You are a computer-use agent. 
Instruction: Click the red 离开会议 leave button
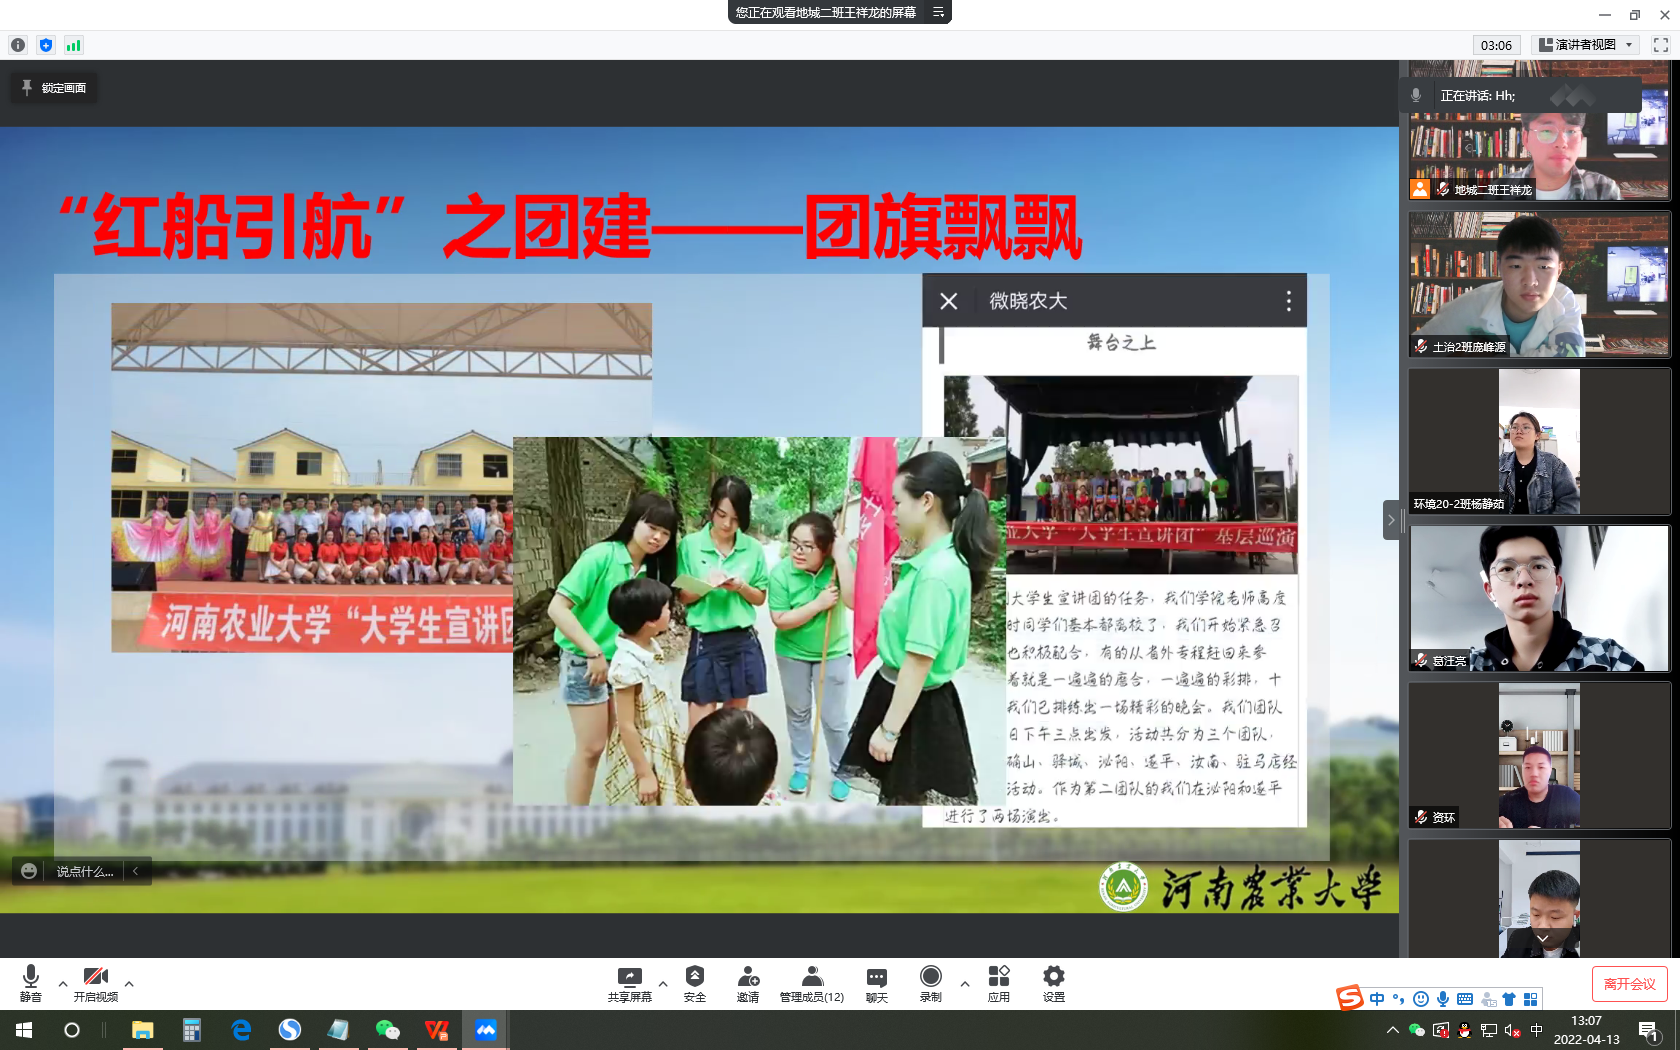click(1629, 984)
